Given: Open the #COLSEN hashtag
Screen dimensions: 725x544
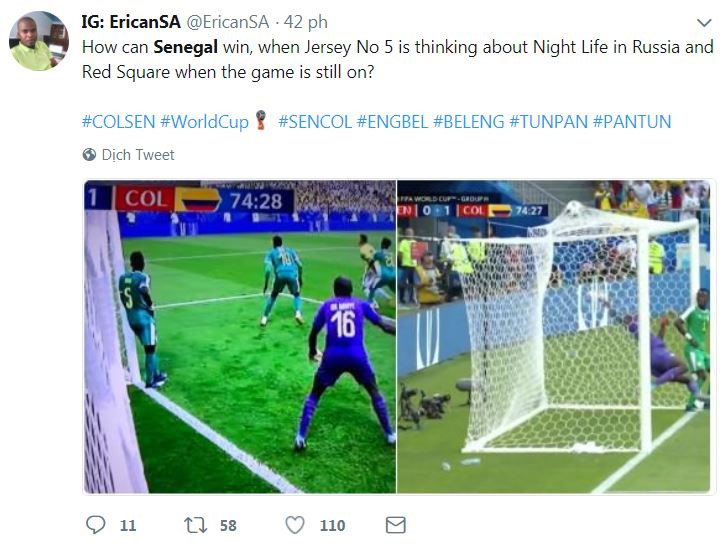Looking at the screenshot, I should coord(117,122).
